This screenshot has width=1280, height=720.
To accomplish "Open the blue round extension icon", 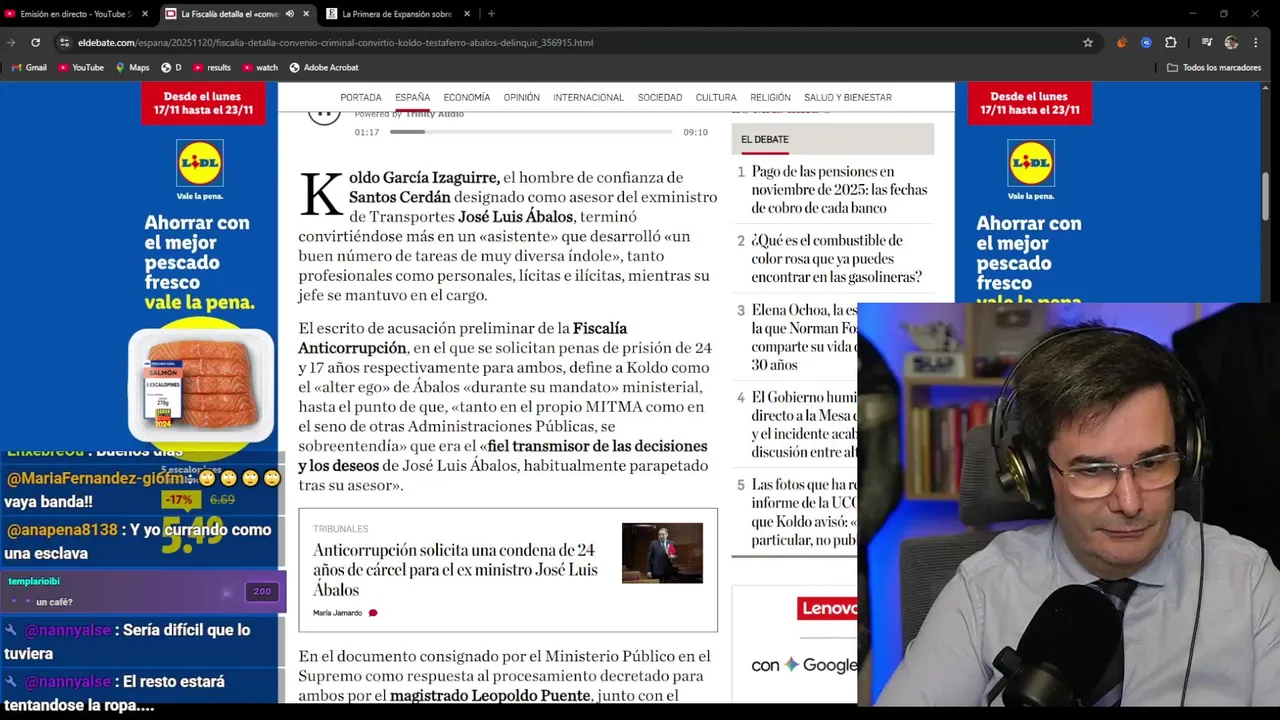I will [x=1146, y=43].
